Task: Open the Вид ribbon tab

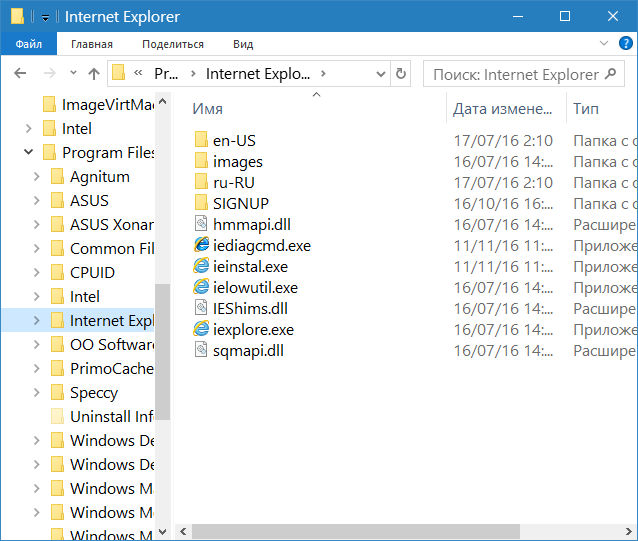Action: pos(243,44)
